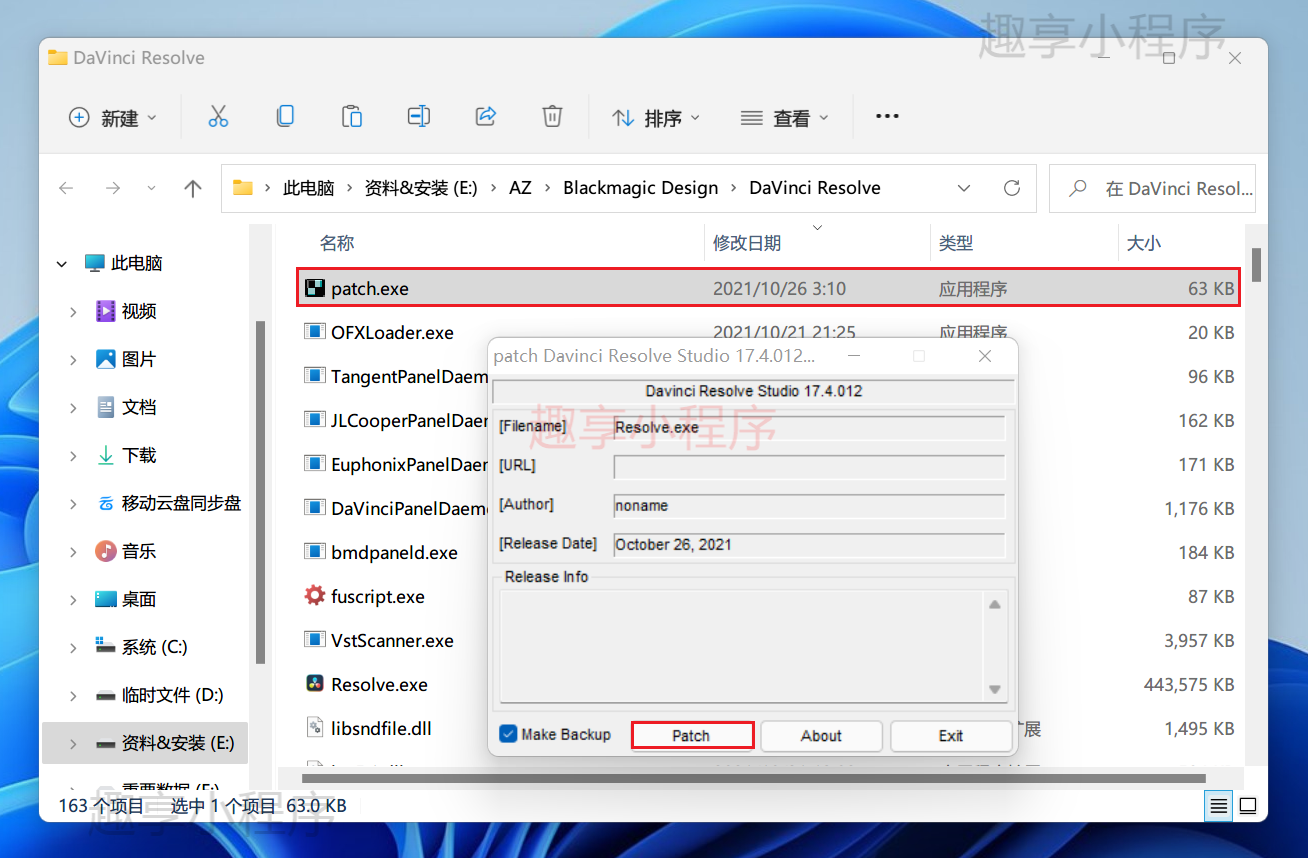This screenshot has height=858, width=1308.
Task: Click the empty [URL] field
Action: click(809, 466)
